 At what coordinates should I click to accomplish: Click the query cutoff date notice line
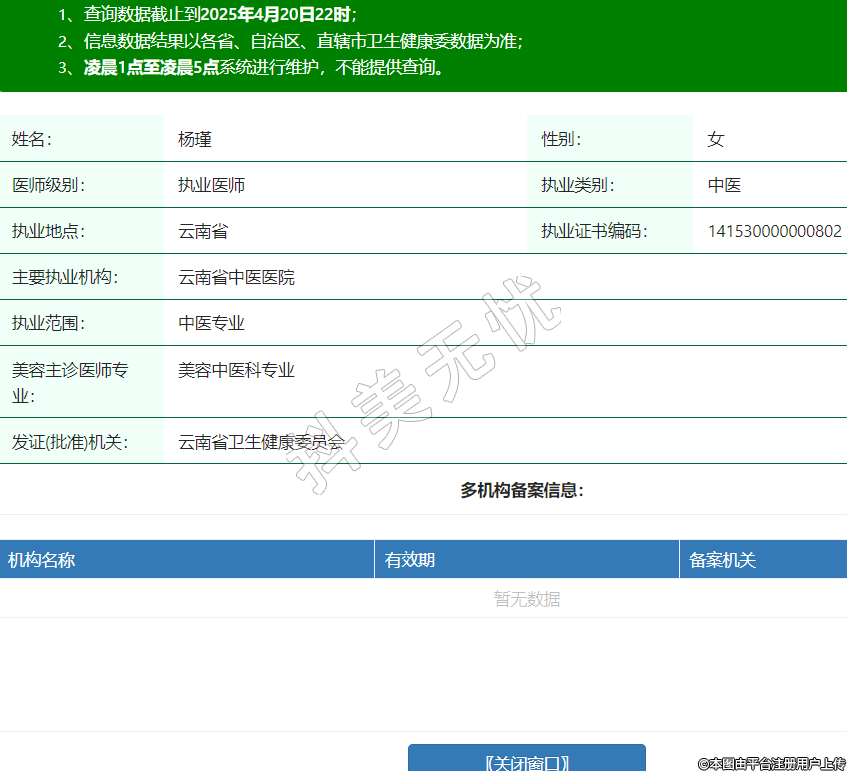coord(207,15)
